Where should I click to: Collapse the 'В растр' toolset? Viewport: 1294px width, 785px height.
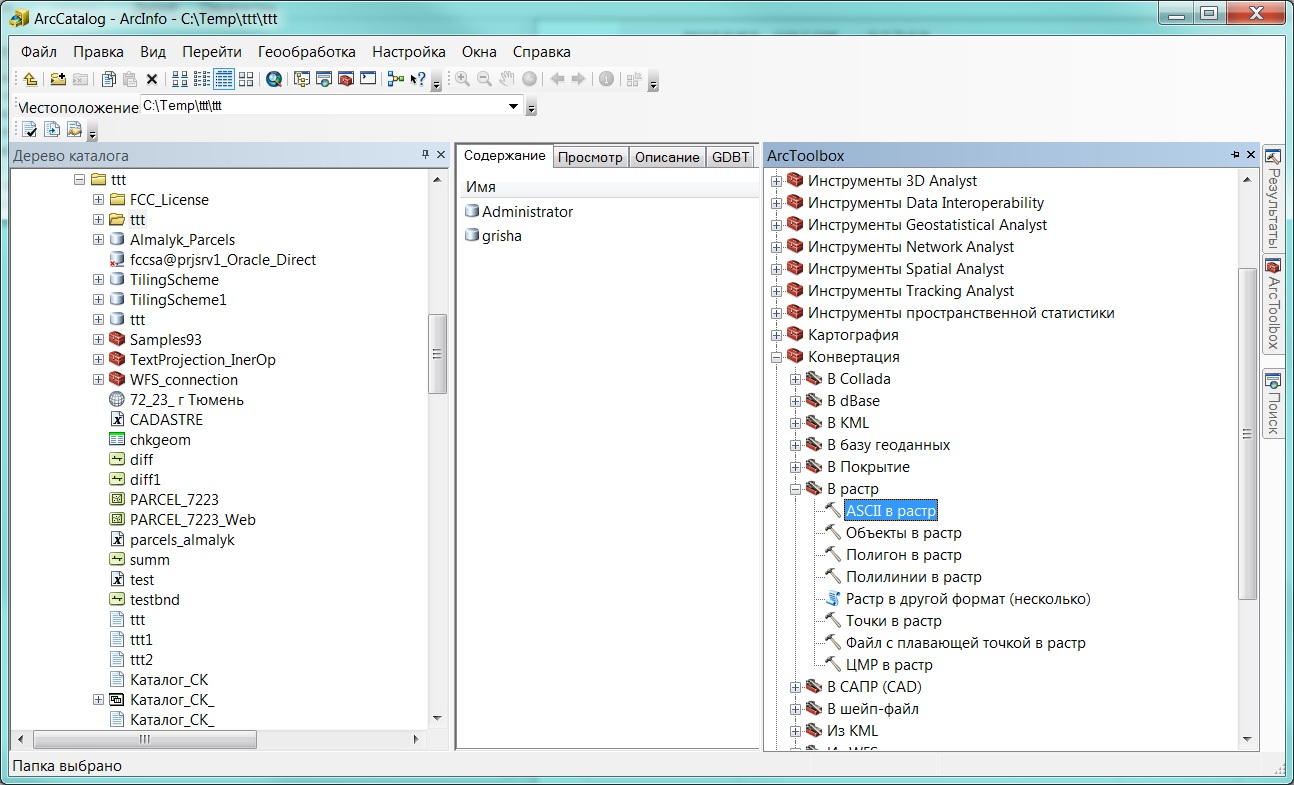(x=795, y=489)
